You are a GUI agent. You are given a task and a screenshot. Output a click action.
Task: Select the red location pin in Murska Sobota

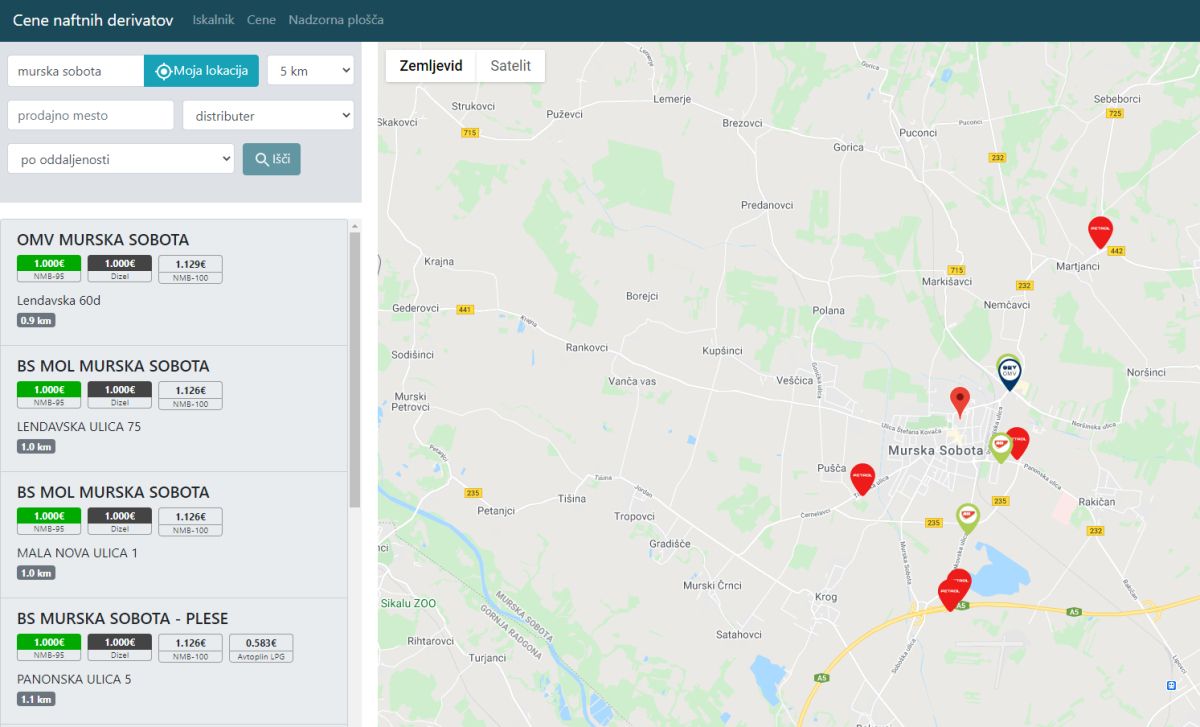point(960,400)
